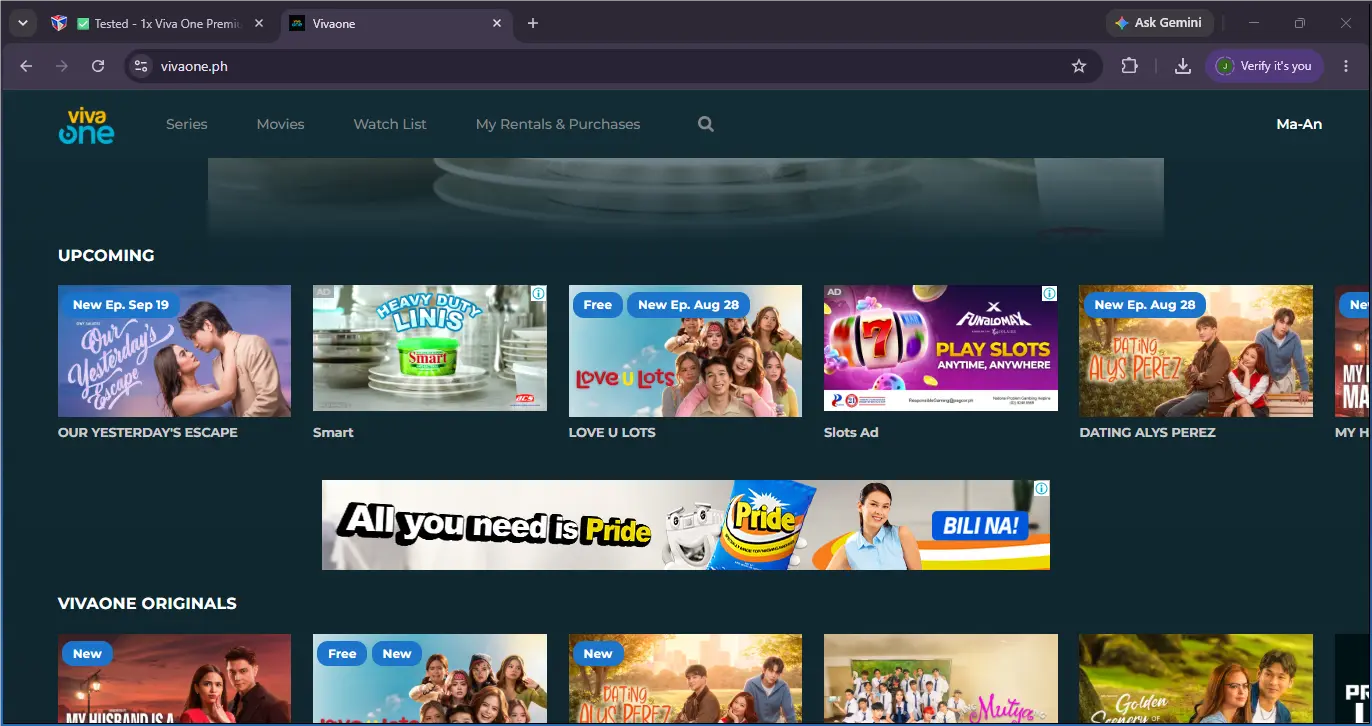Click the New badge on My Husband thumbnail
Image resolution: width=1372 pixels, height=726 pixels.
[87, 654]
